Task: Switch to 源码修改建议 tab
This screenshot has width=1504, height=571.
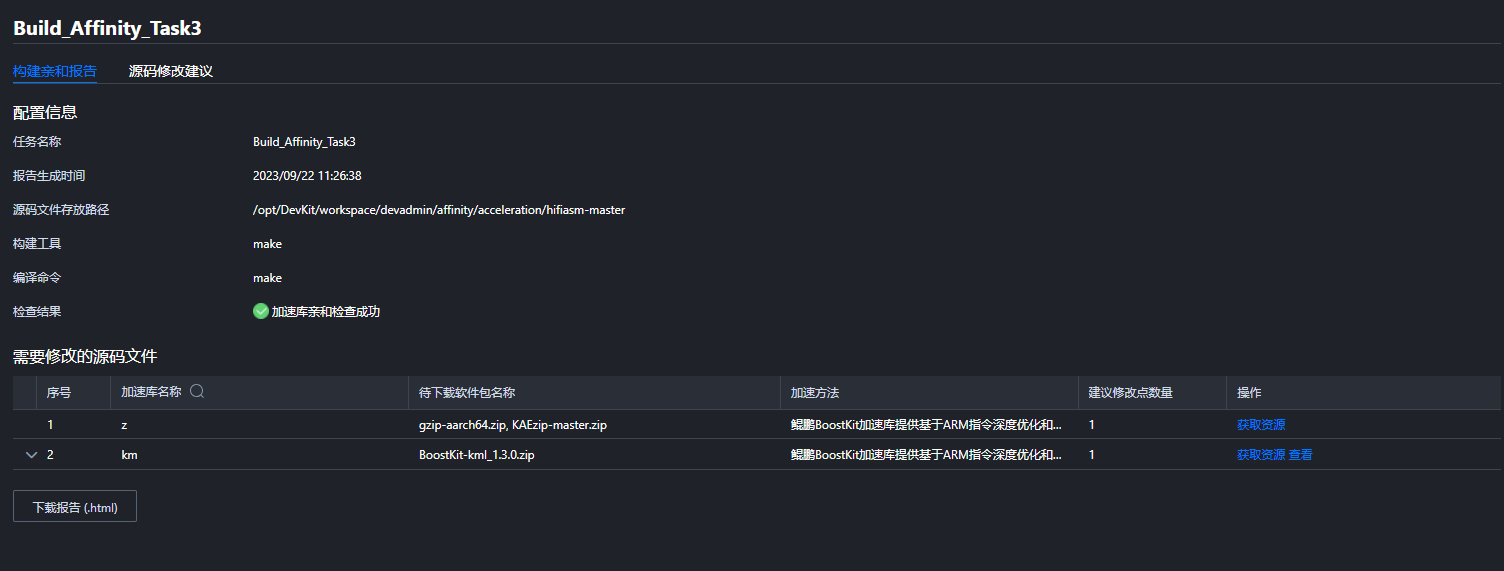Action: click(171, 71)
